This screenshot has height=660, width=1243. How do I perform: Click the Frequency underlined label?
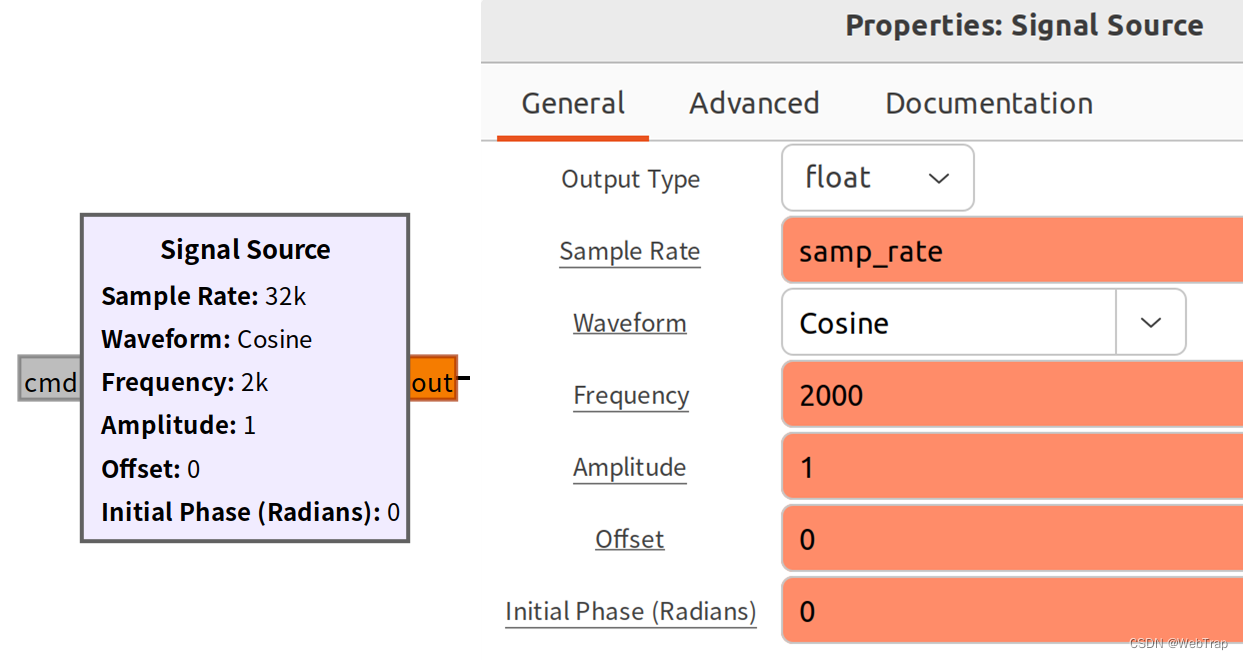click(x=630, y=395)
